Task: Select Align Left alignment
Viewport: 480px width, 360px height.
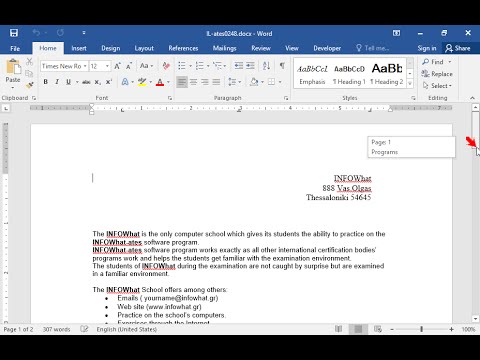Action: tap(182, 82)
